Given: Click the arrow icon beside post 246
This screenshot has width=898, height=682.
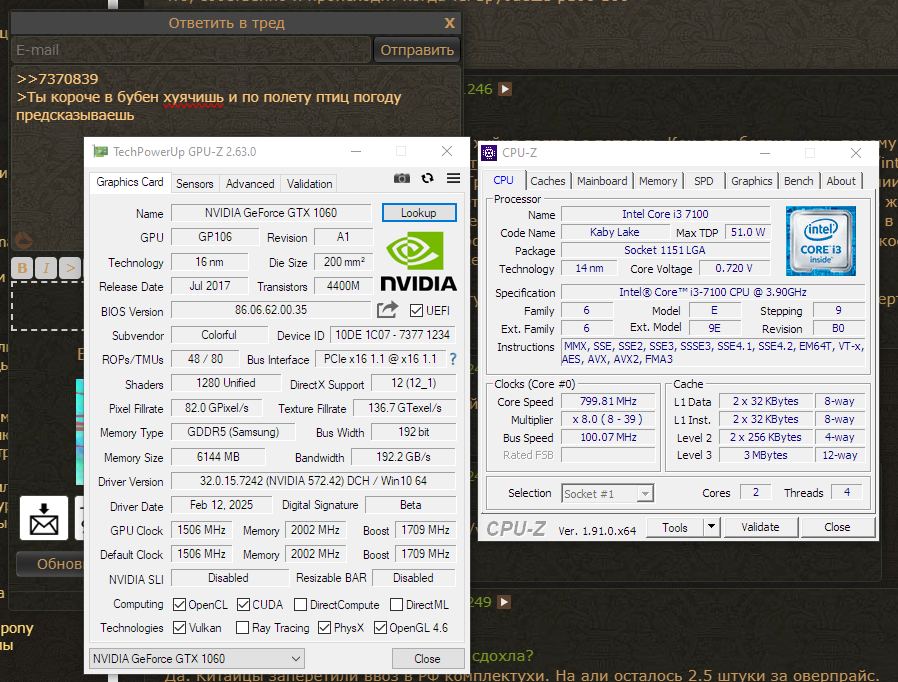Looking at the screenshot, I should point(505,89).
